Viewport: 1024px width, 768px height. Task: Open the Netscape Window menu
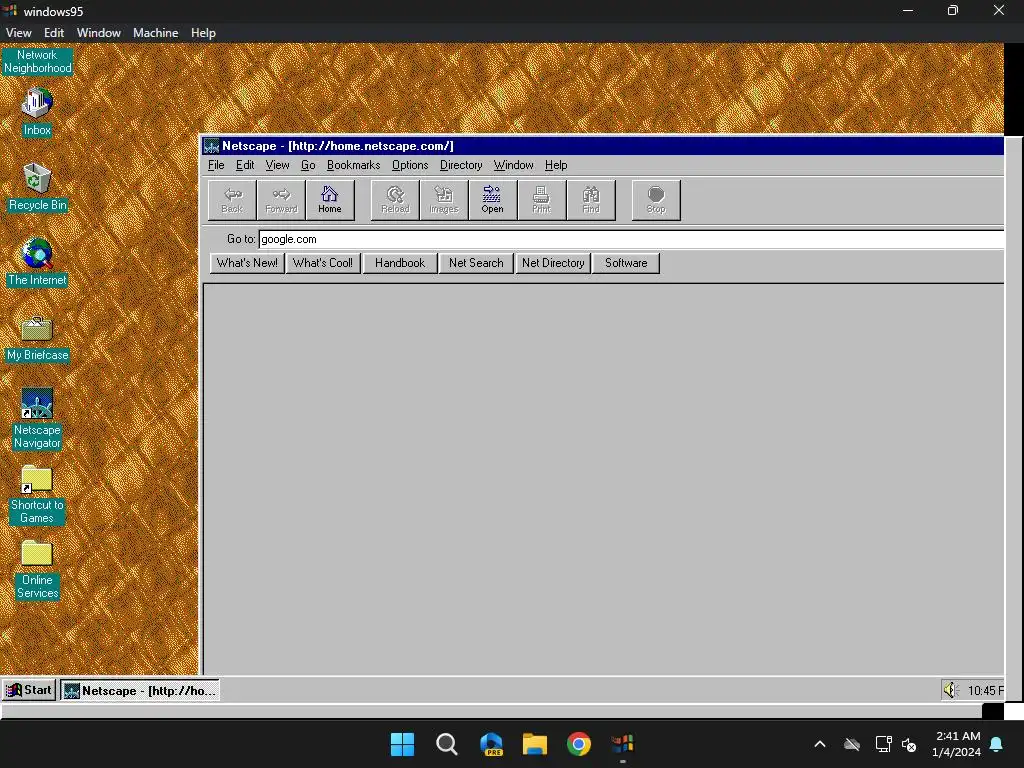point(513,165)
